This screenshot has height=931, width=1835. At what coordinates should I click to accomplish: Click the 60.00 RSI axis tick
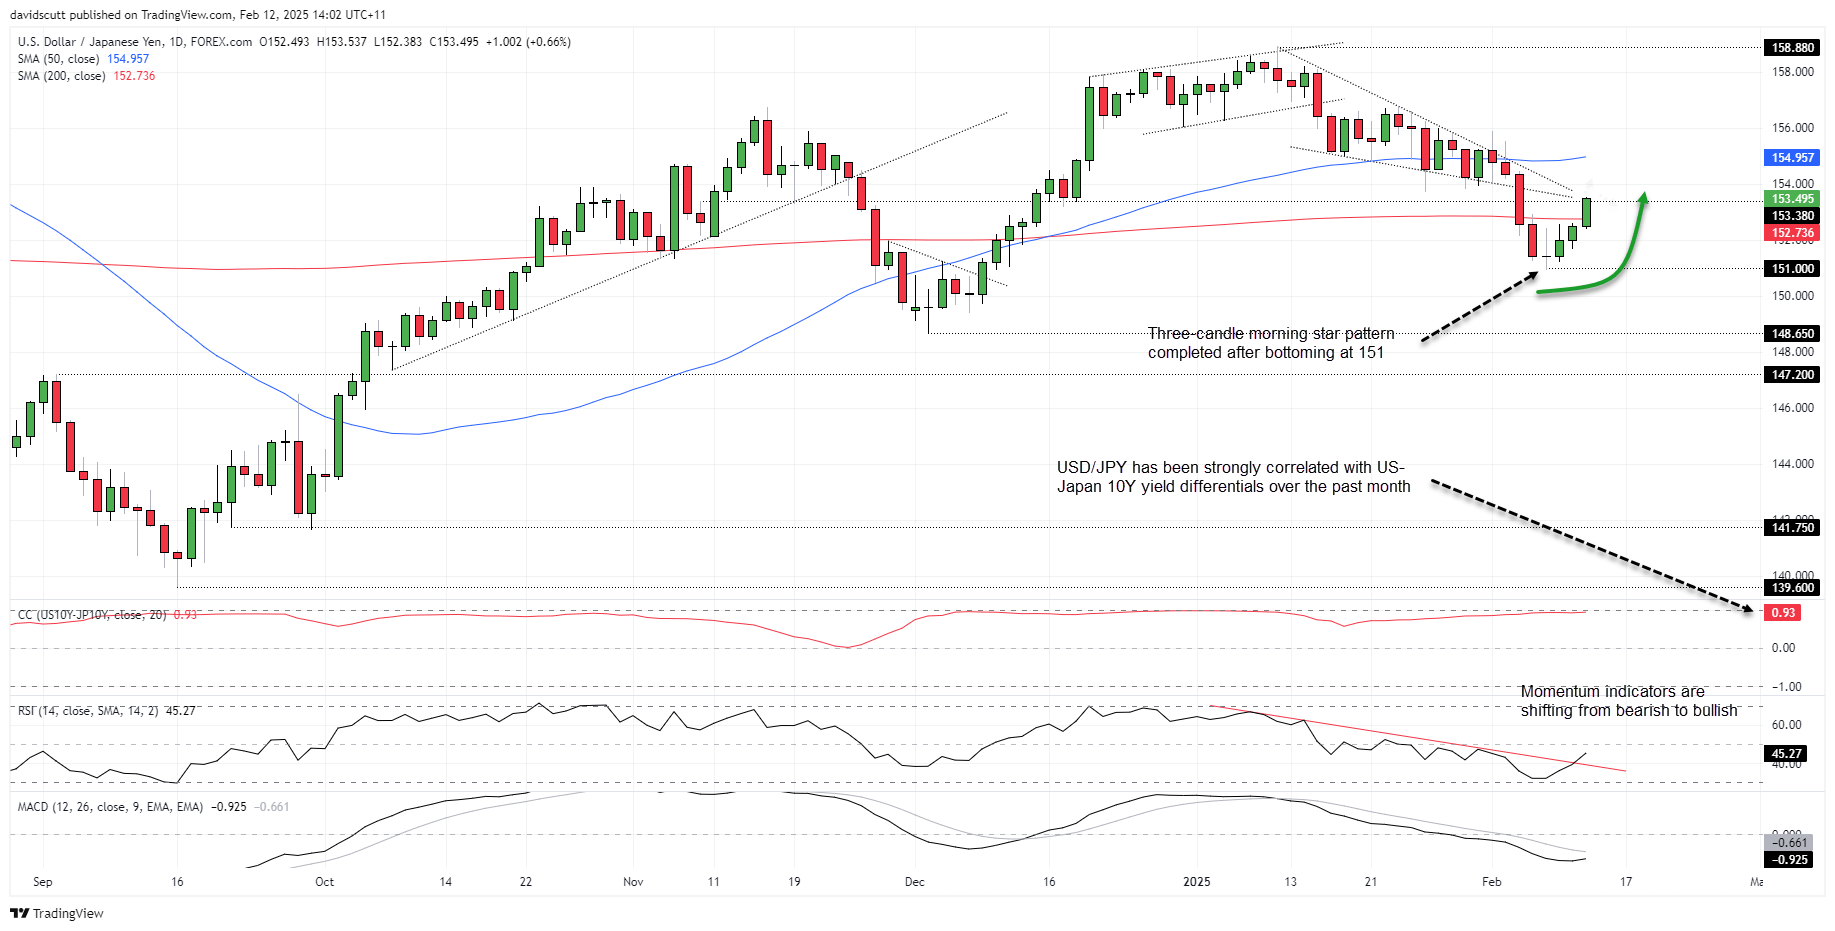[x=1786, y=725]
